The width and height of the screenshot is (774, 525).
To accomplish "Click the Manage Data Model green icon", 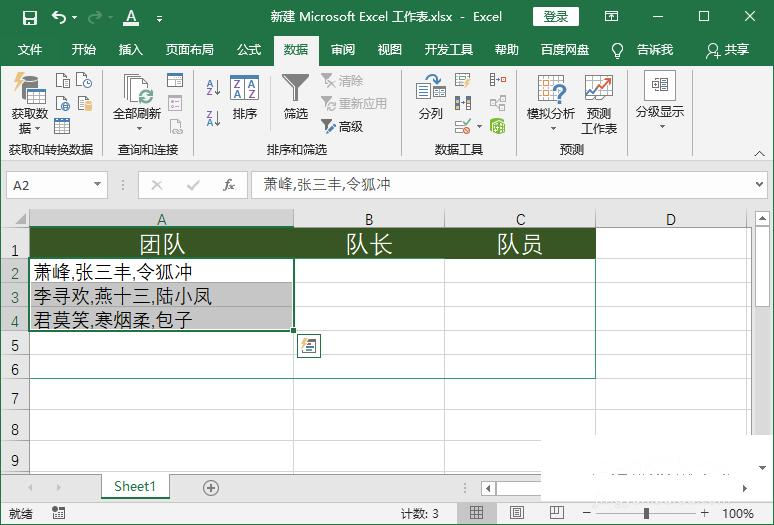I will [x=498, y=127].
